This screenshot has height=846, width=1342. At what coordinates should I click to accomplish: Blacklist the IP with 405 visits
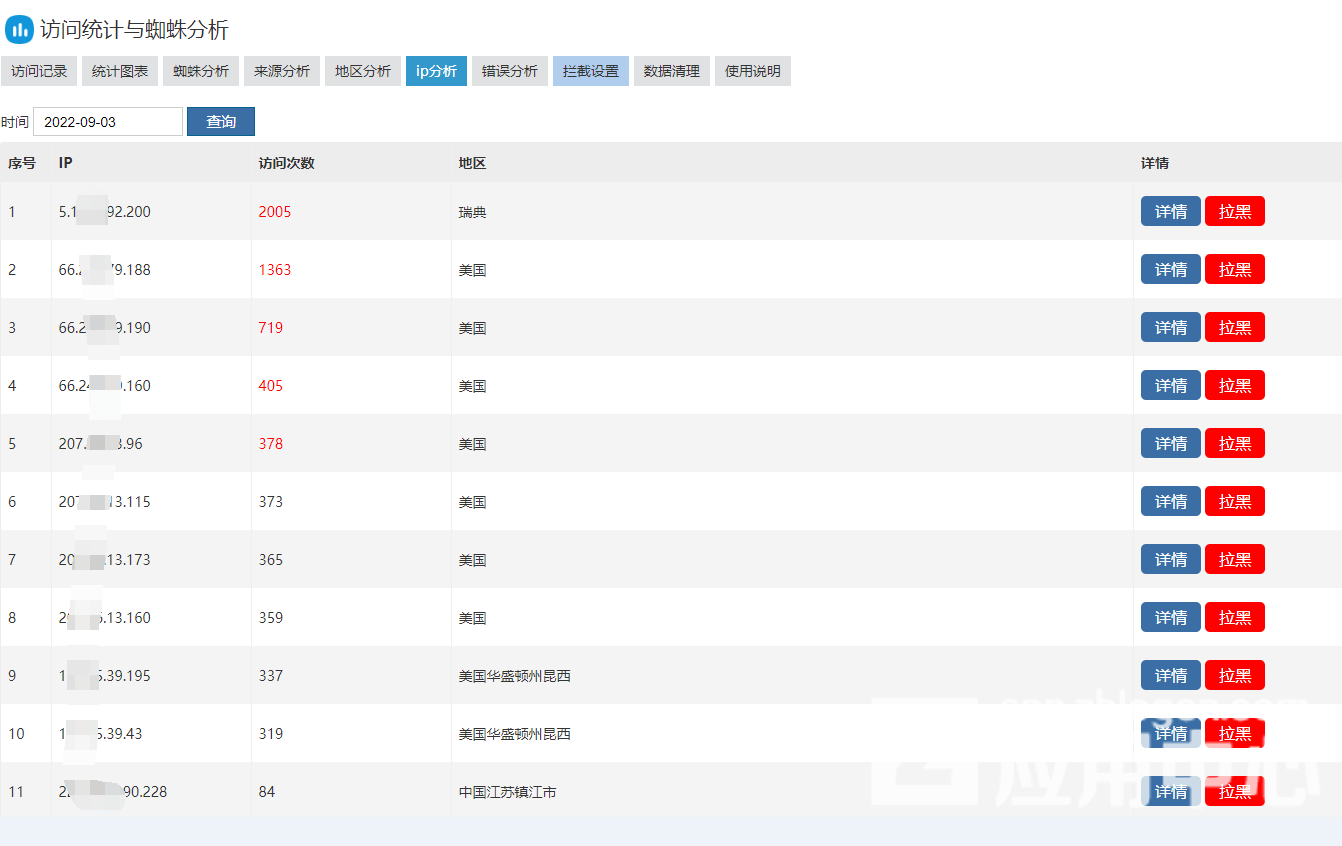[1235, 385]
